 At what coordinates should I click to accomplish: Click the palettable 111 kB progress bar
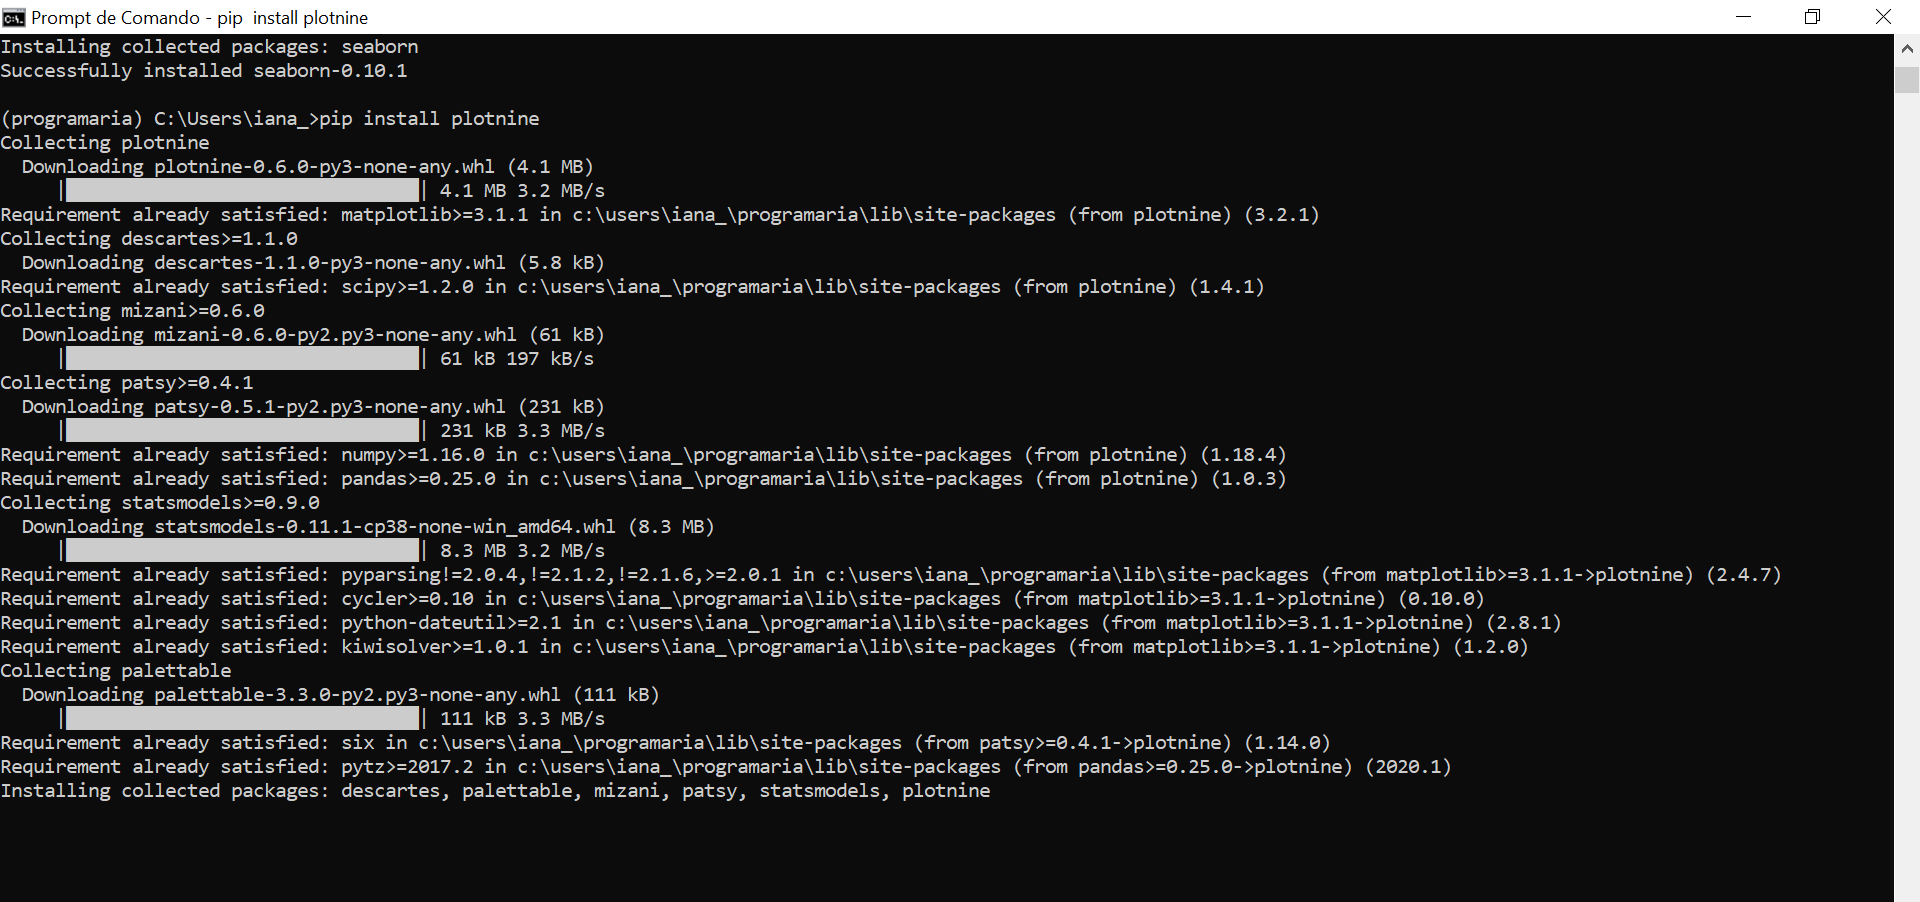(x=242, y=718)
